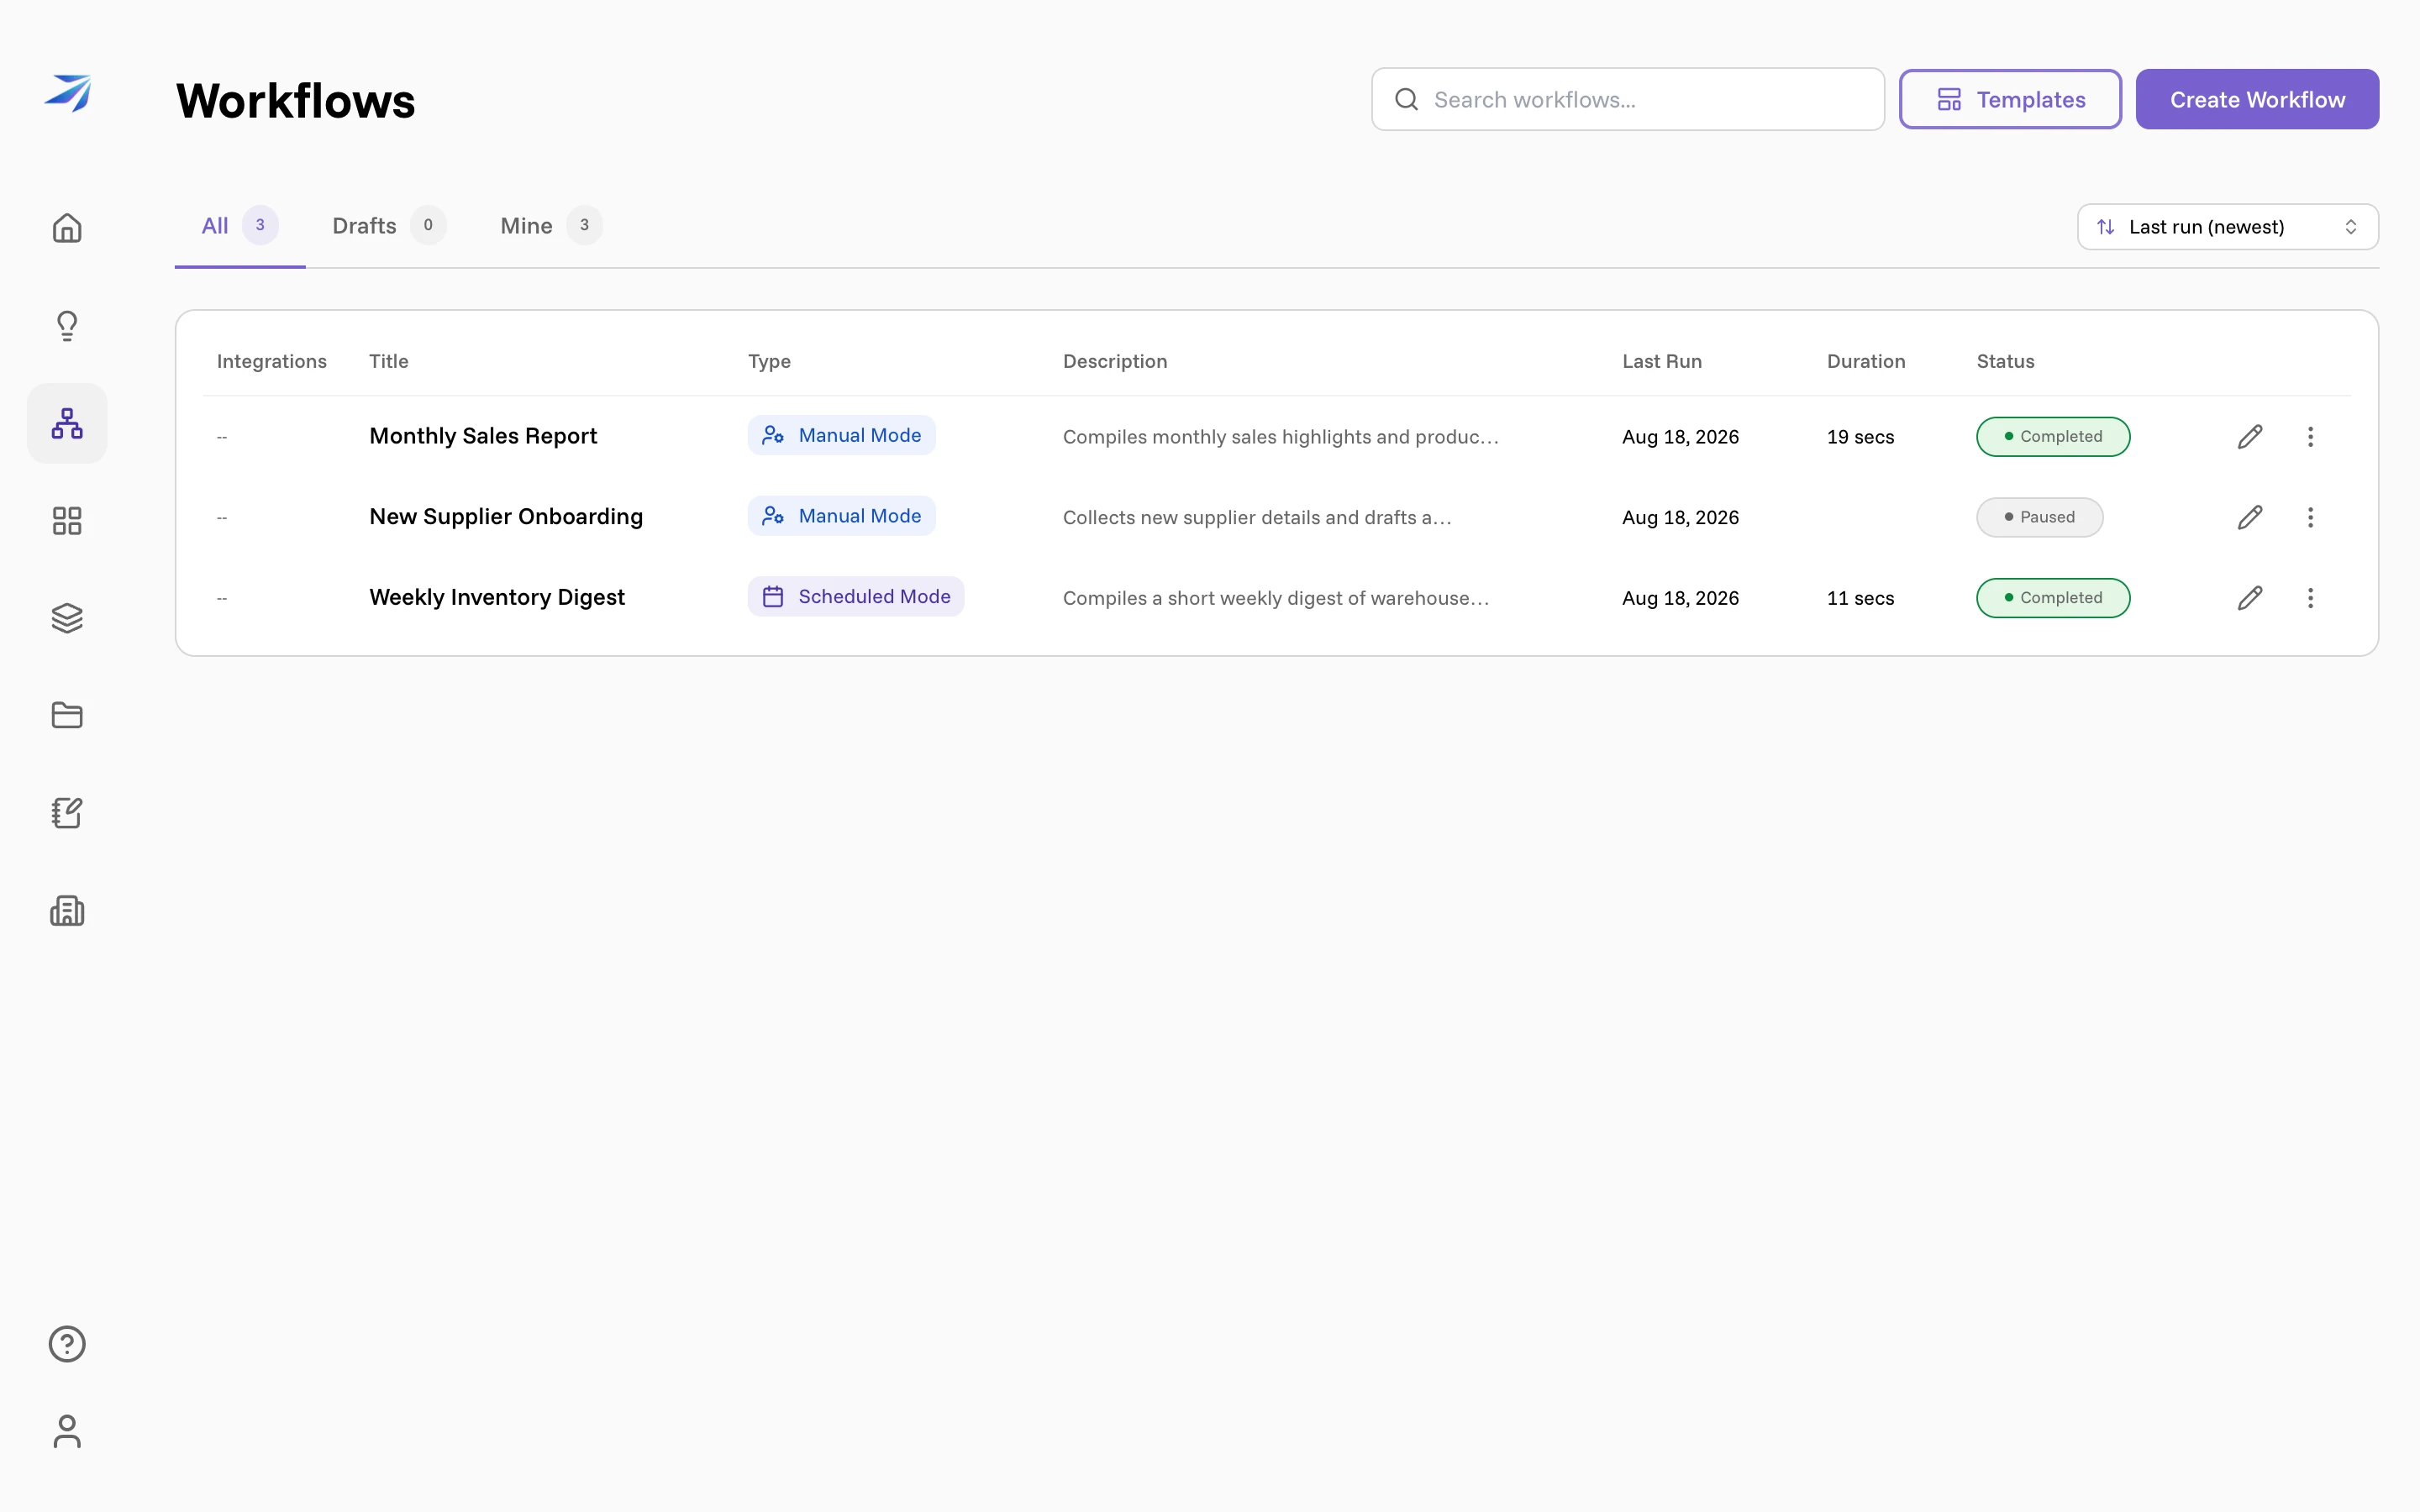Click the Description column header
This screenshot has width=2420, height=1512.
pos(1115,361)
